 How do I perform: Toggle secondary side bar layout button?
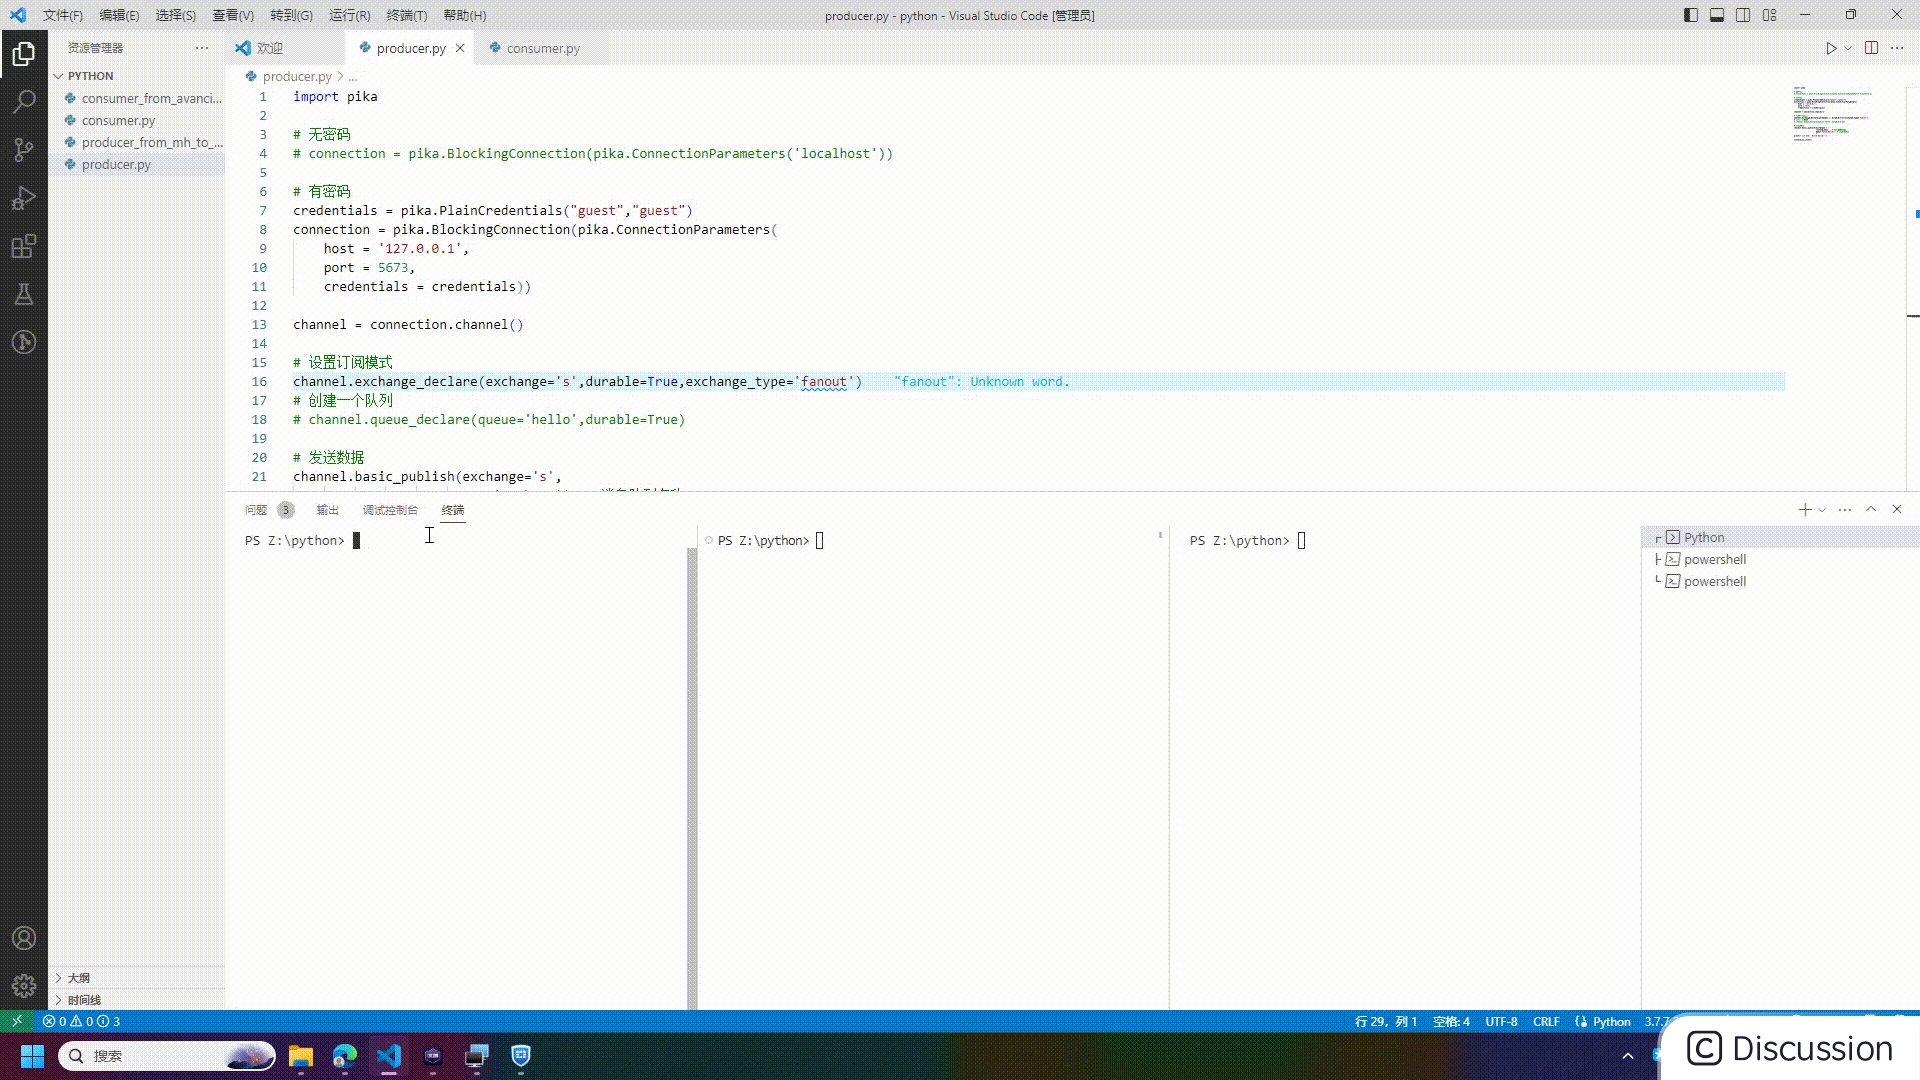(1743, 15)
